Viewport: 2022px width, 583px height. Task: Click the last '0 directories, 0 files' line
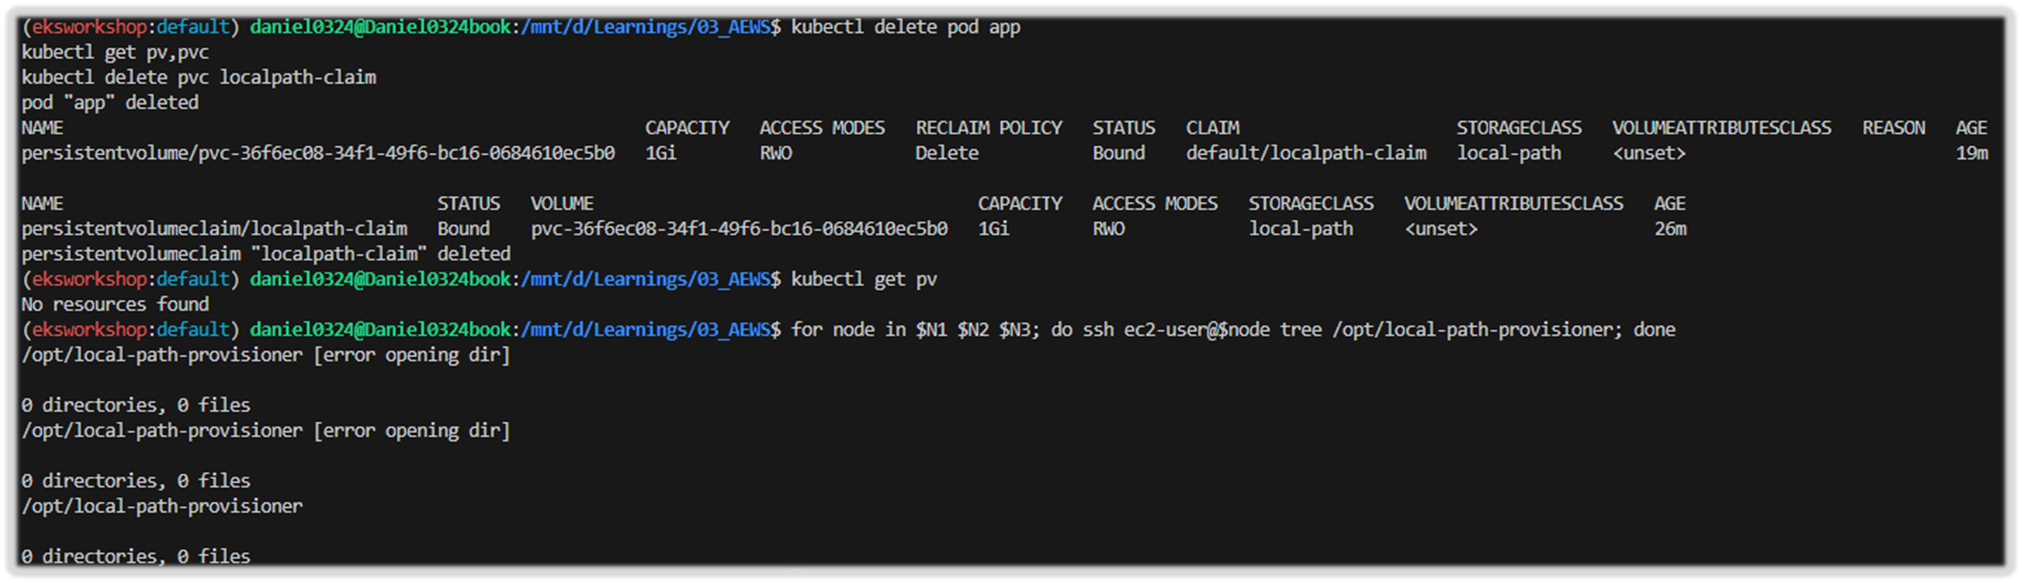(x=136, y=556)
